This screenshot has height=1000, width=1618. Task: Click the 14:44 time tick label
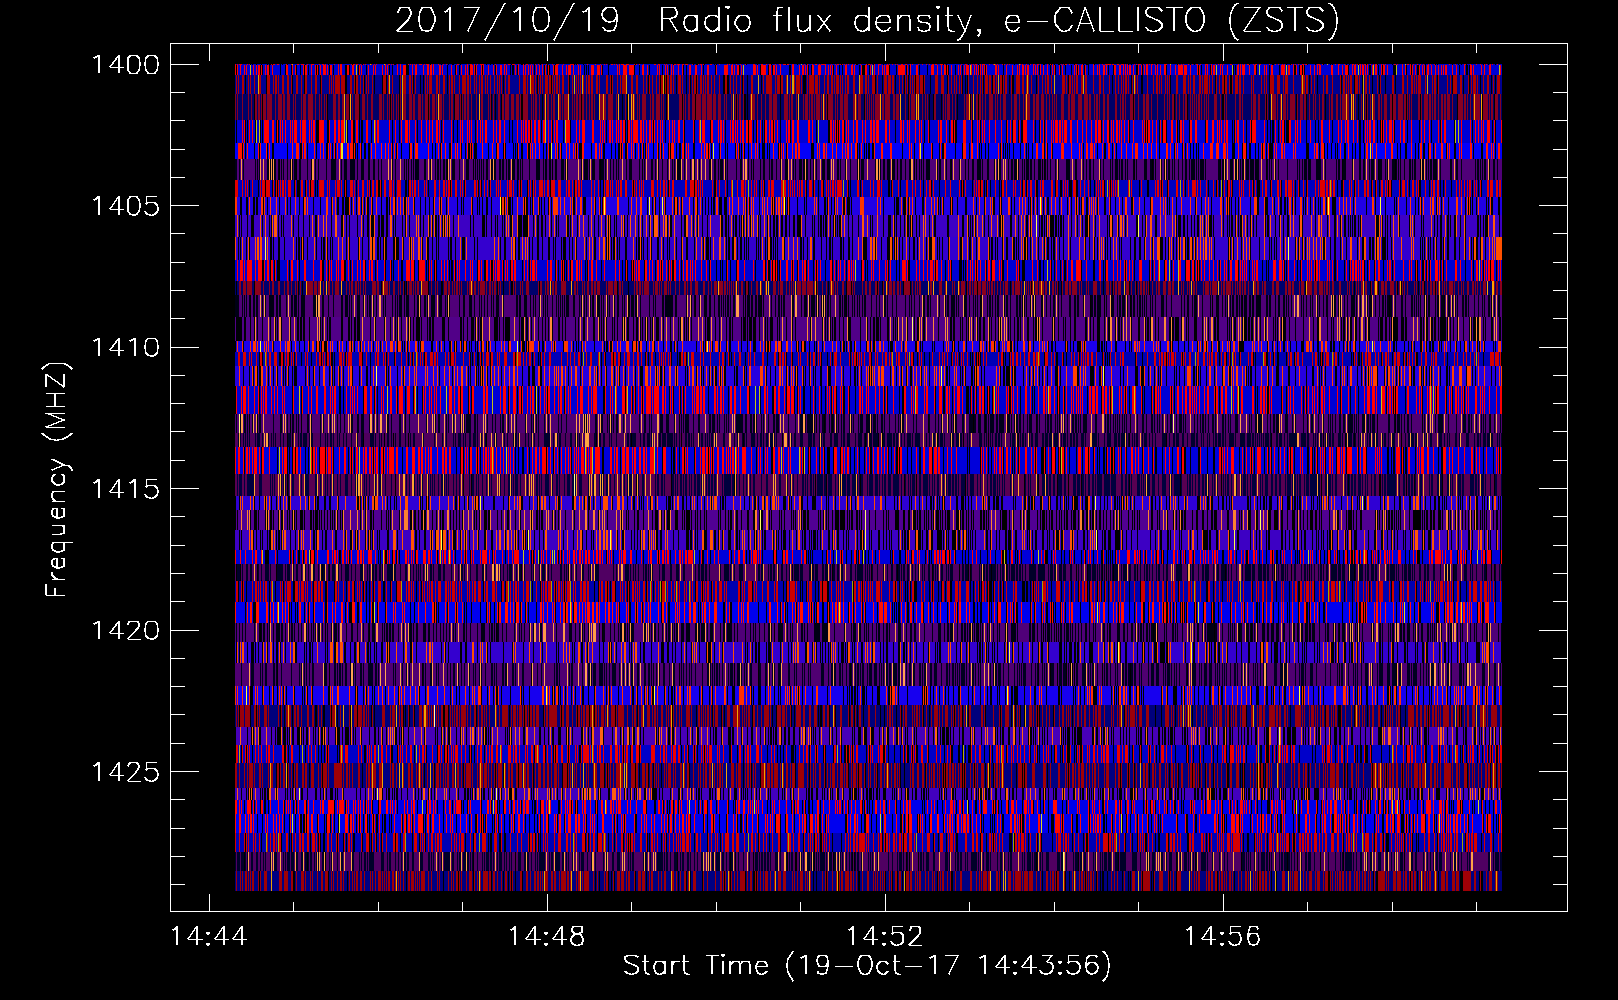pos(208,937)
